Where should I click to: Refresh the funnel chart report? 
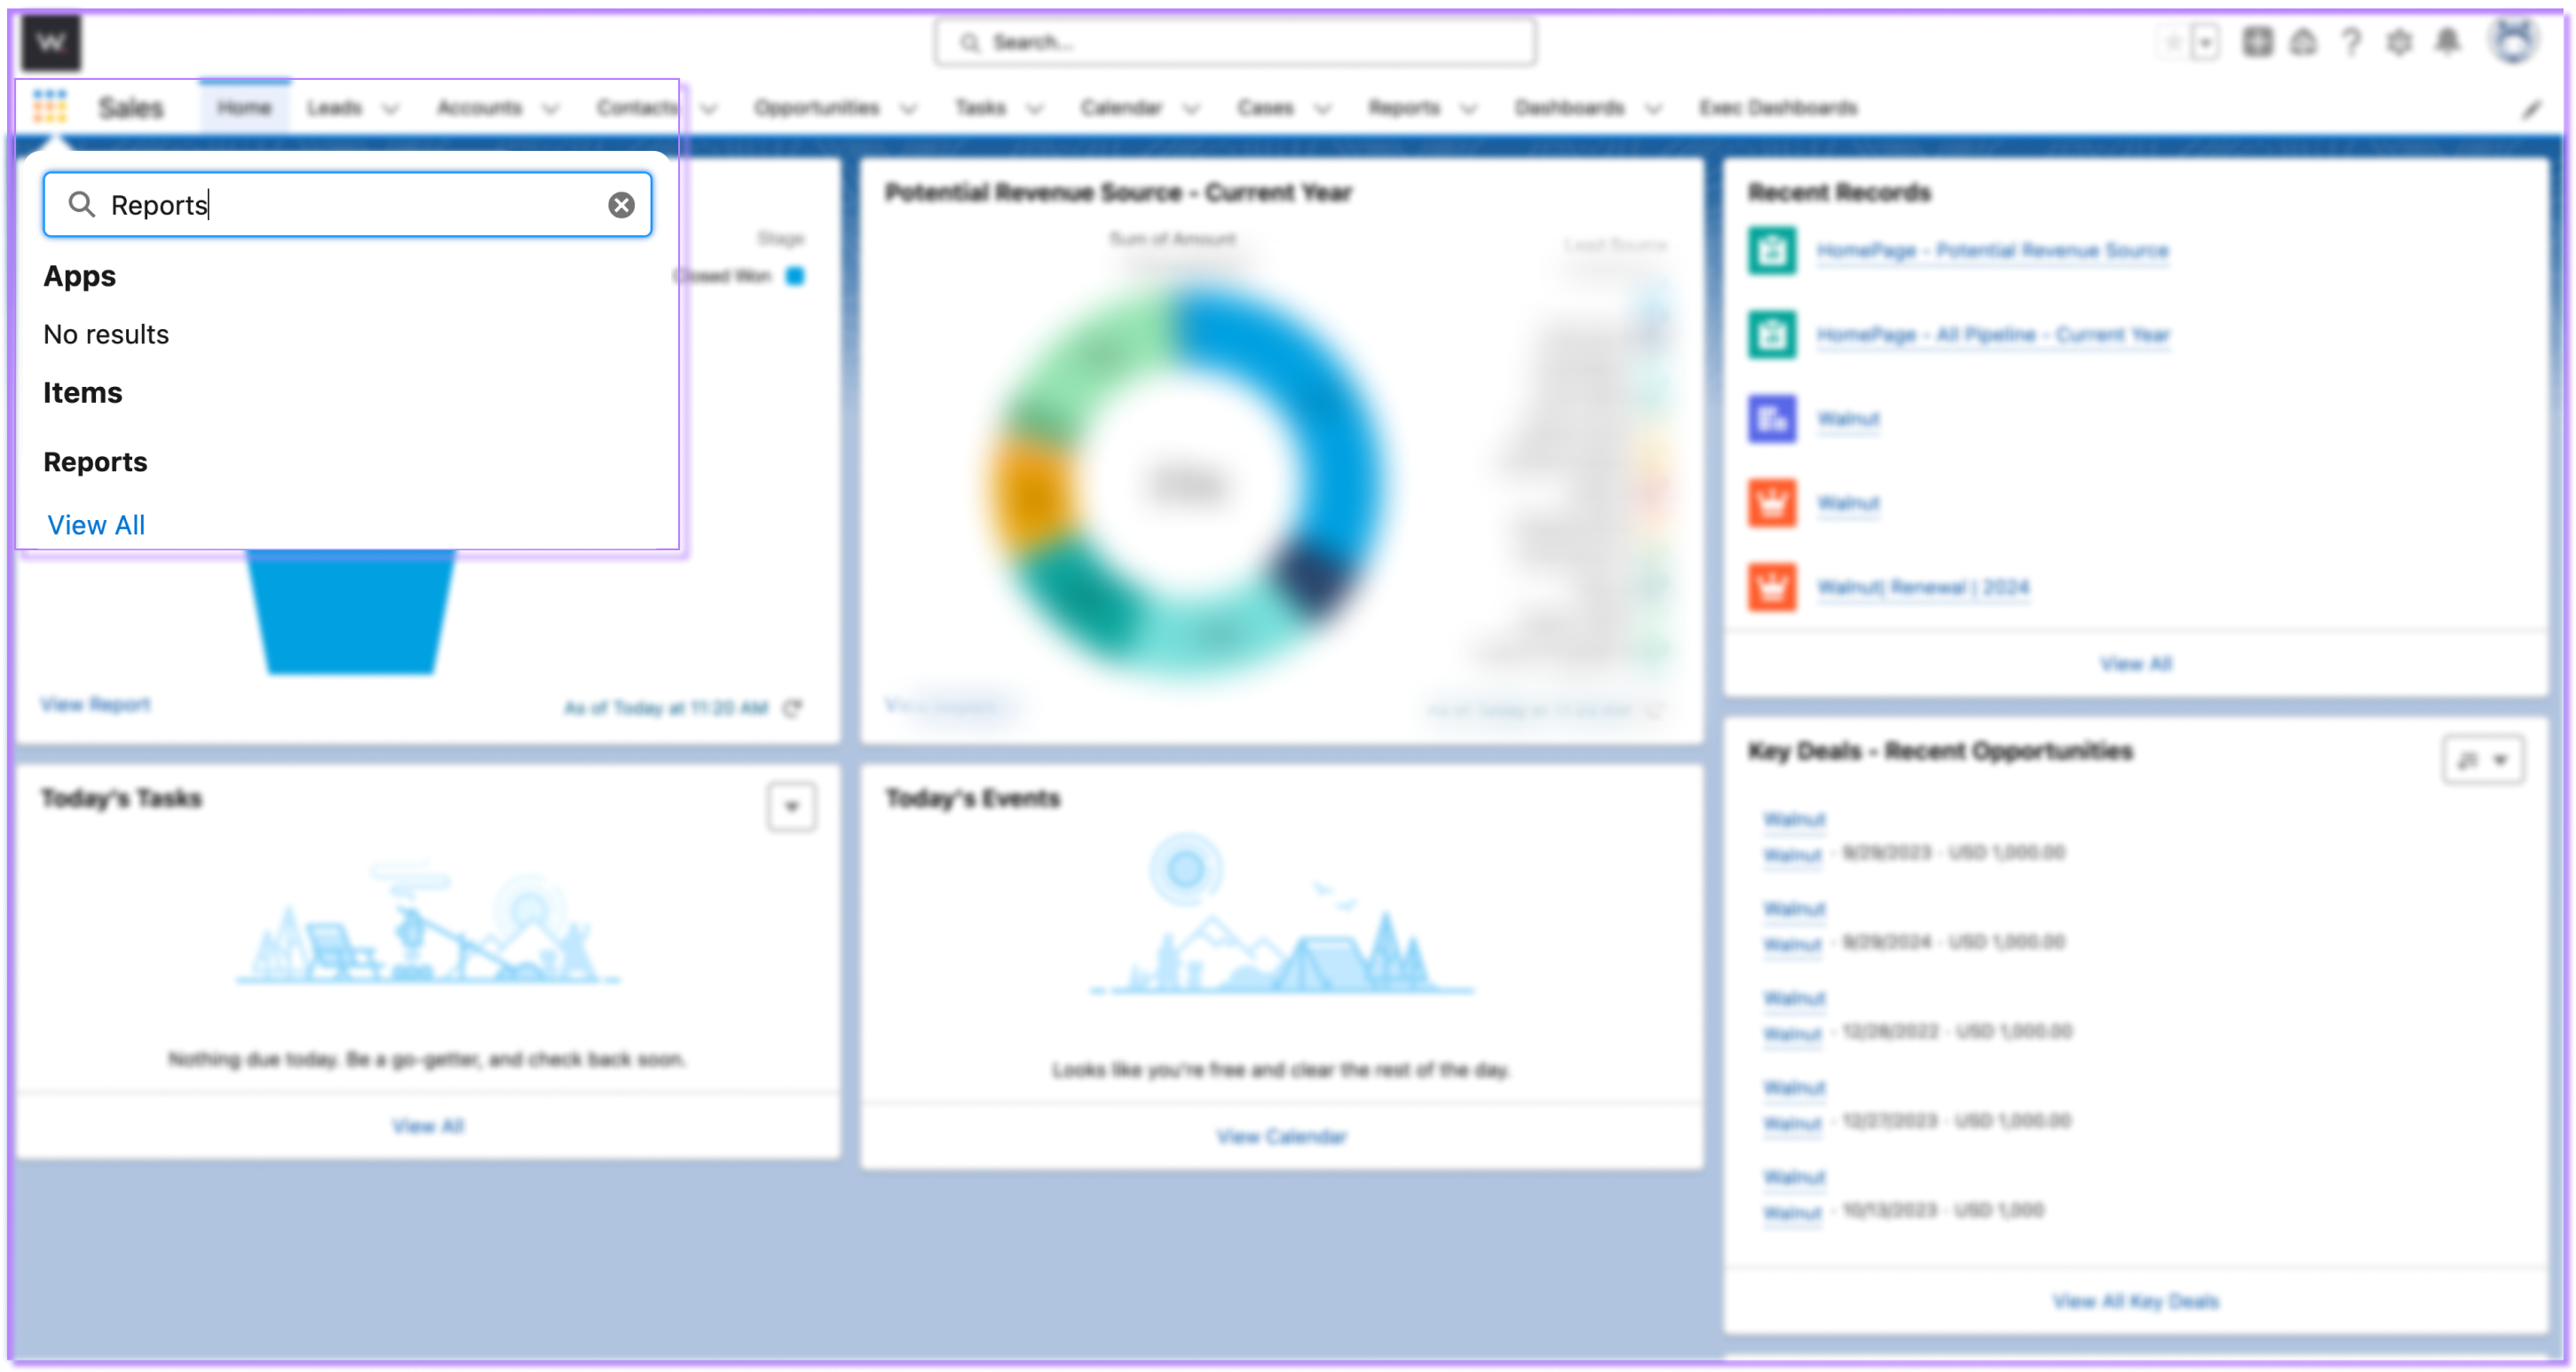coord(792,708)
